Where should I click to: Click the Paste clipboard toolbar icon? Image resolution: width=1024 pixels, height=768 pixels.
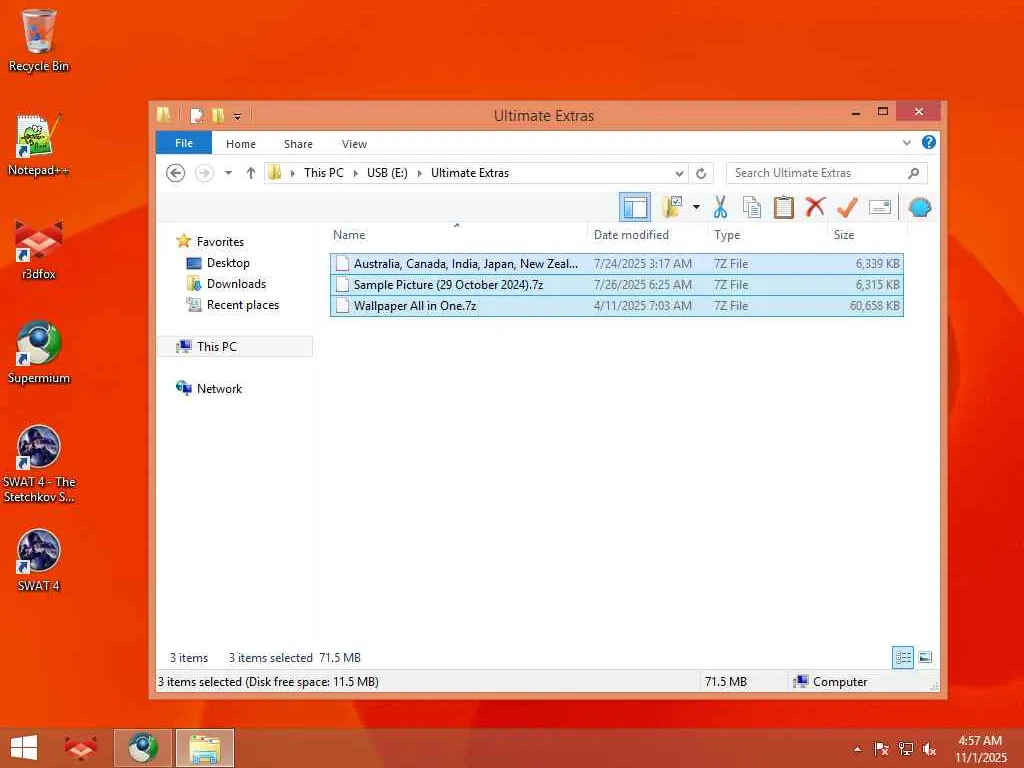click(783, 208)
